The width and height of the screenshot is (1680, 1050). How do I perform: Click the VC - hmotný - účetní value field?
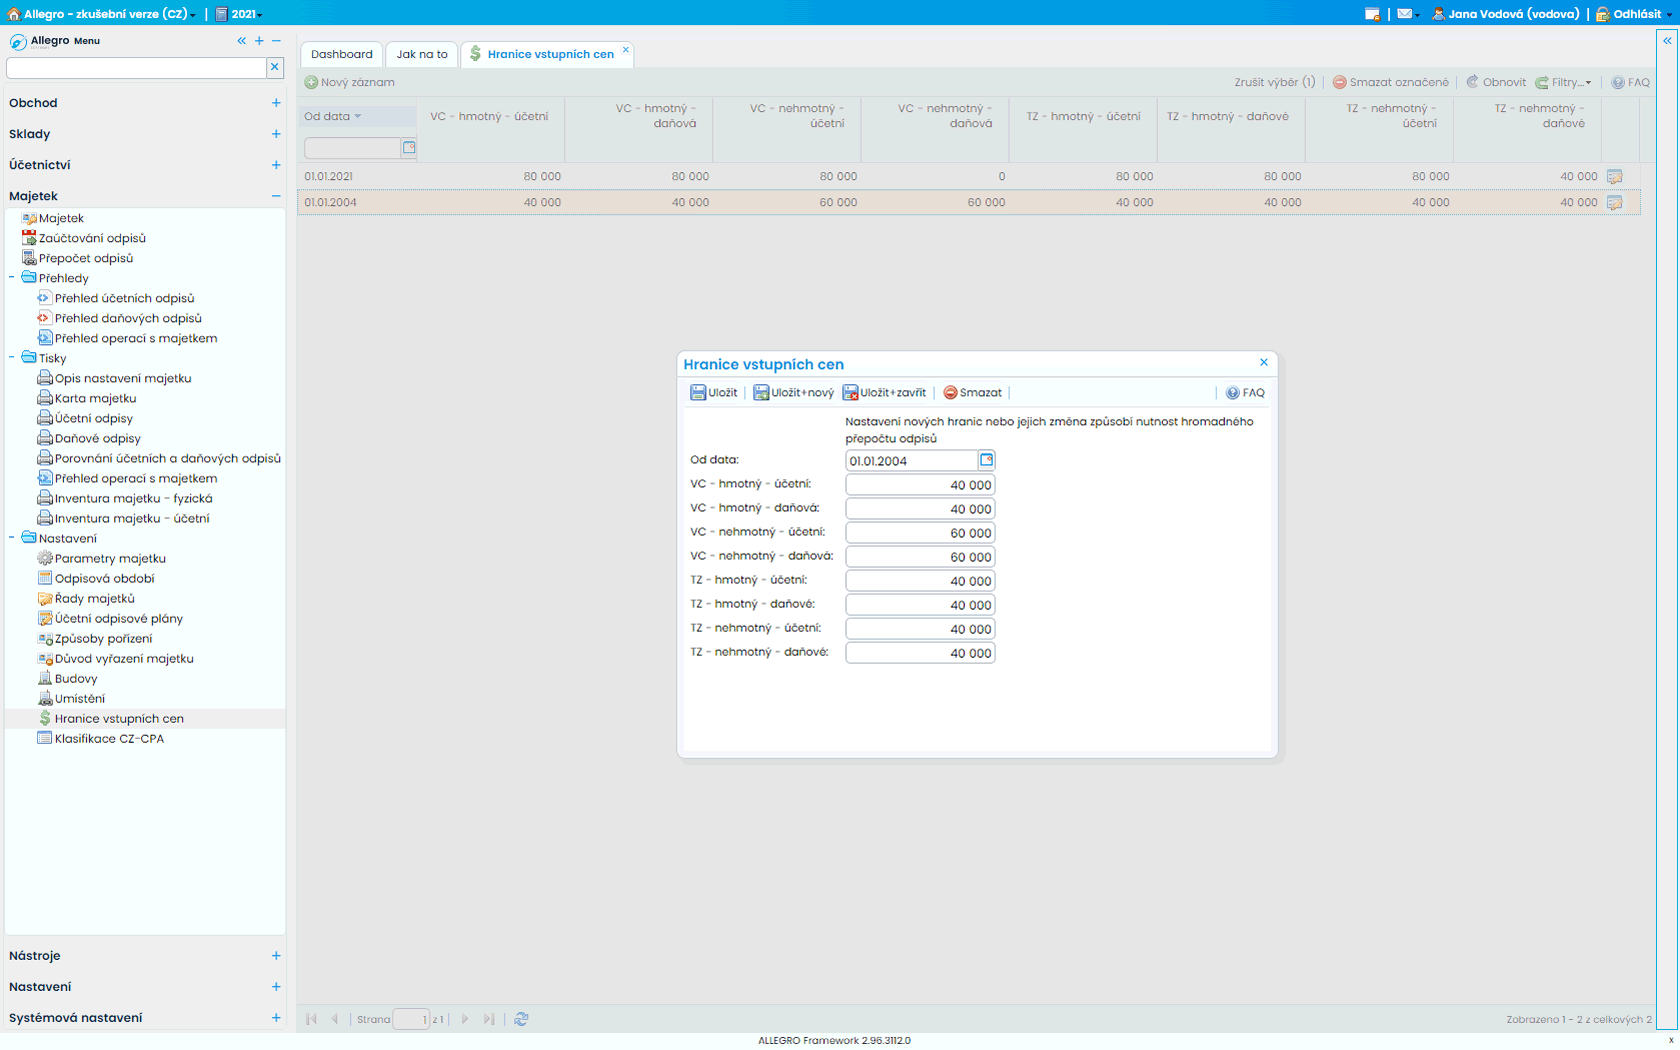point(920,485)
